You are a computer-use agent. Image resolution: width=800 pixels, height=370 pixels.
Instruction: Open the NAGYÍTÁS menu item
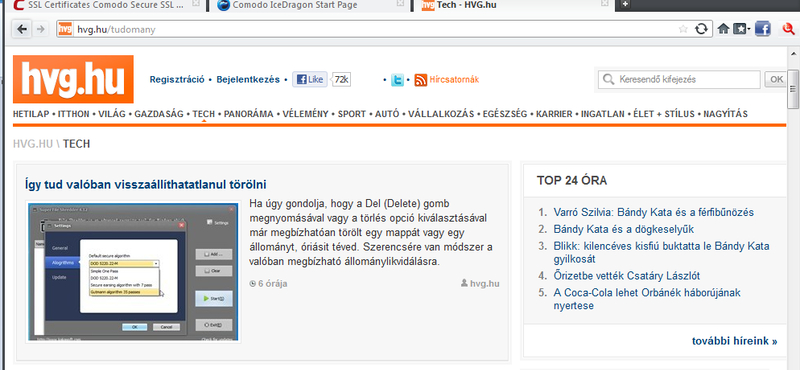725,114
